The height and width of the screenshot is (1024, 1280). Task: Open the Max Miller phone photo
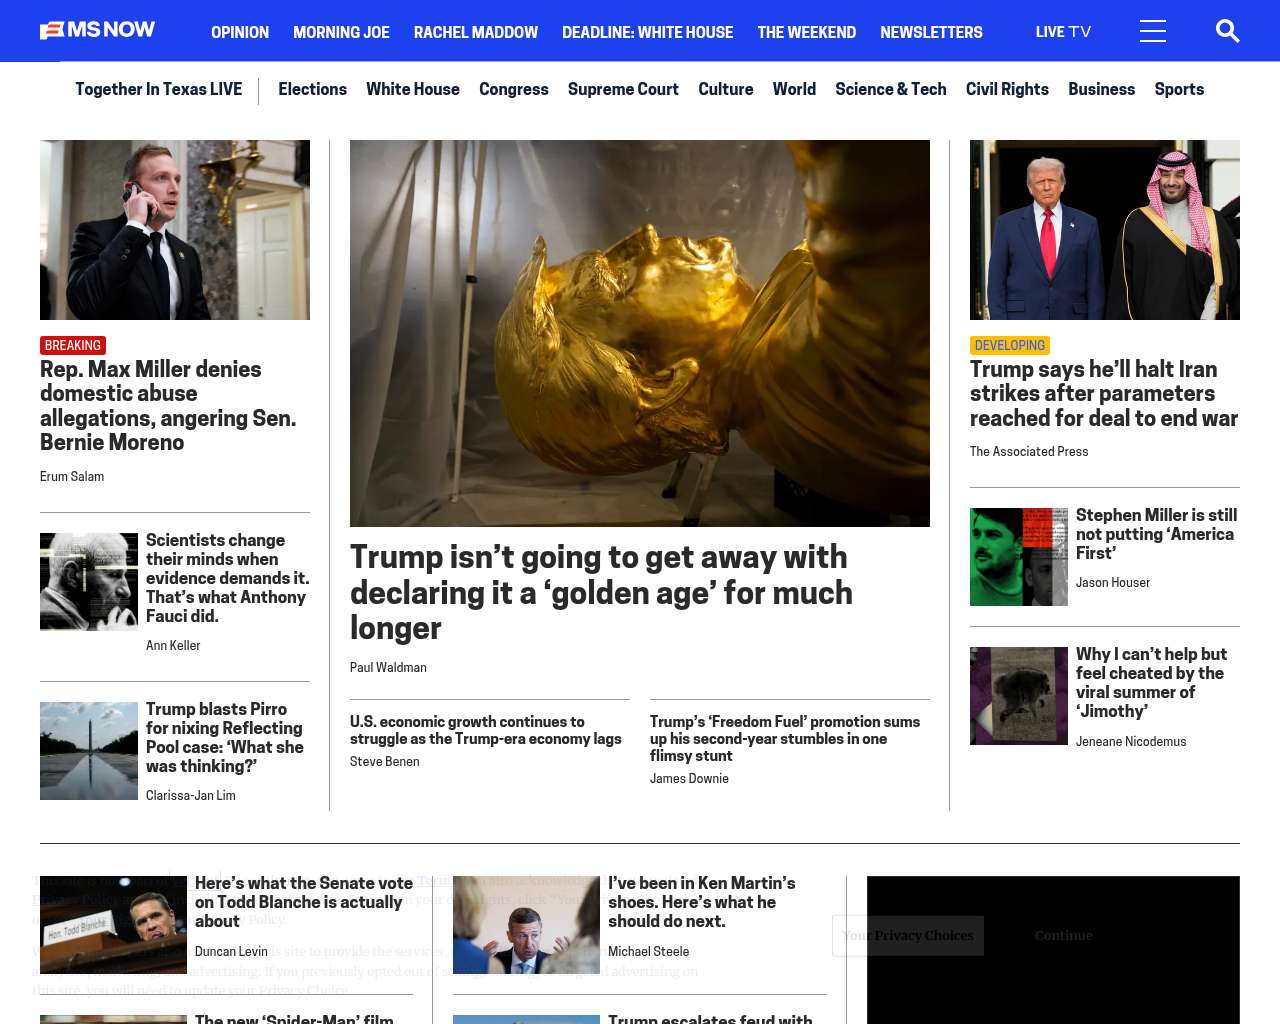[175, 230]
